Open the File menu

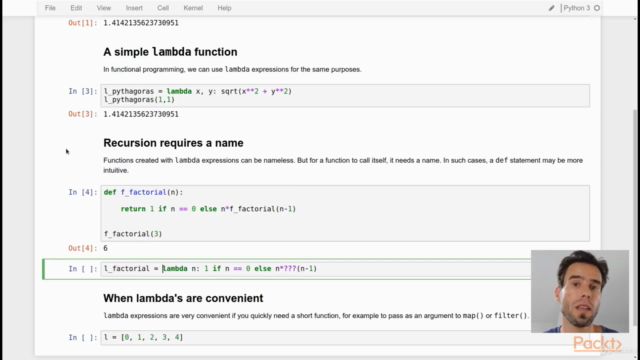pos(50,8)
